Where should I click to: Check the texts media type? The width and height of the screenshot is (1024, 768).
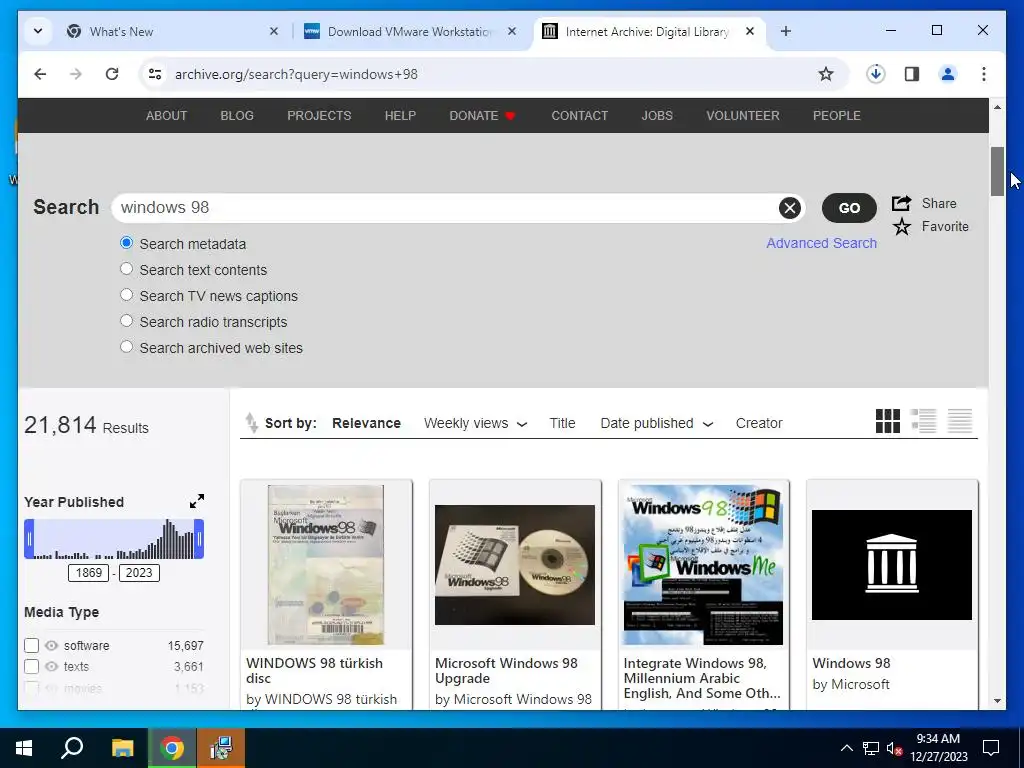tap(31, 667)
